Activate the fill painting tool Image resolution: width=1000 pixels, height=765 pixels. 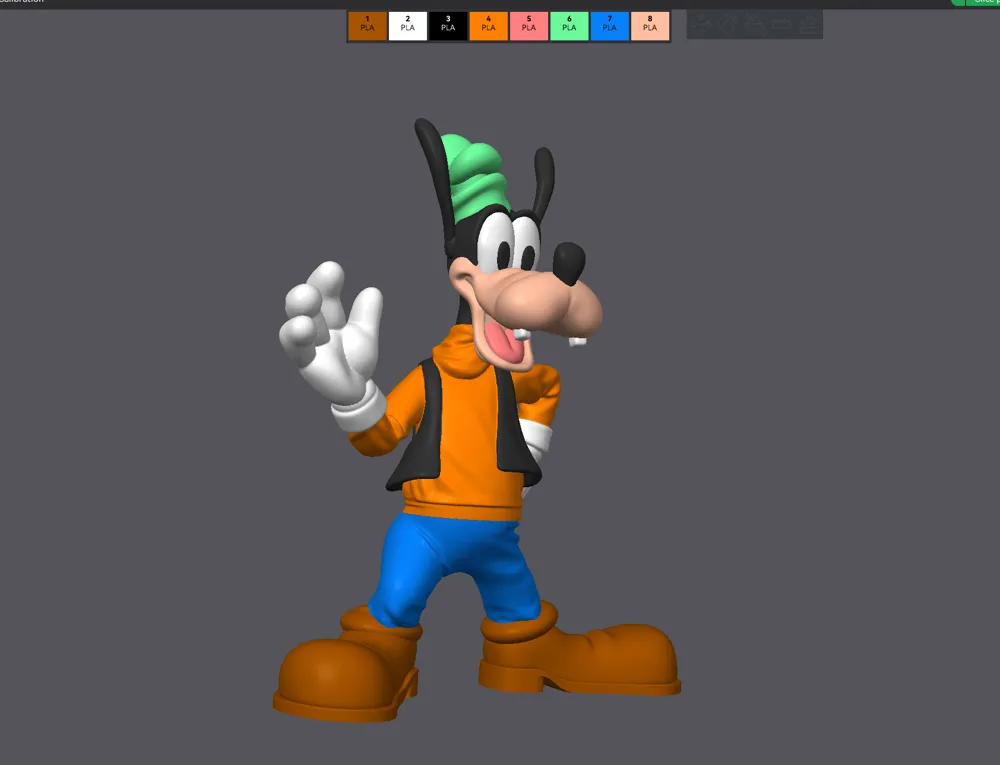click(x=754, y=24)
